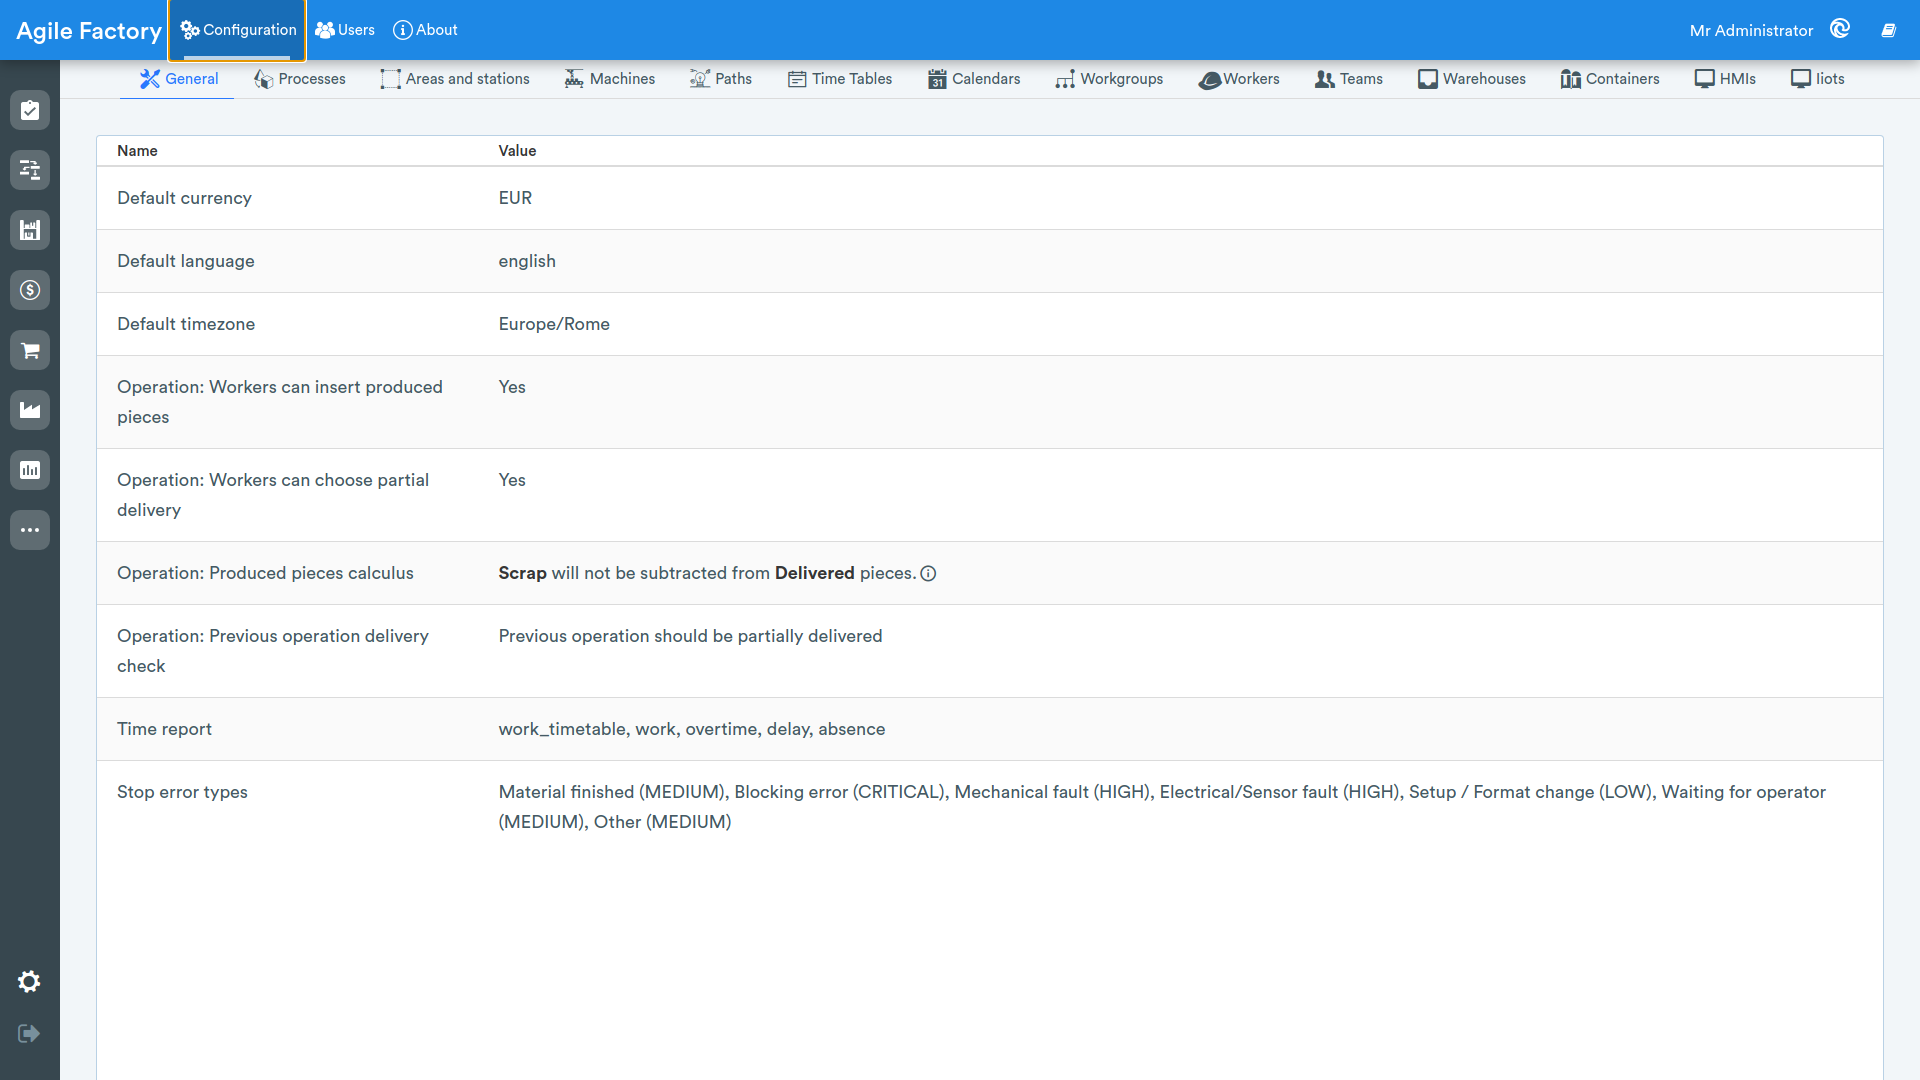Open the Containers tab
This screenshot has width=1920, height=1080.
pyautogui.click(x=1610, y=79)
